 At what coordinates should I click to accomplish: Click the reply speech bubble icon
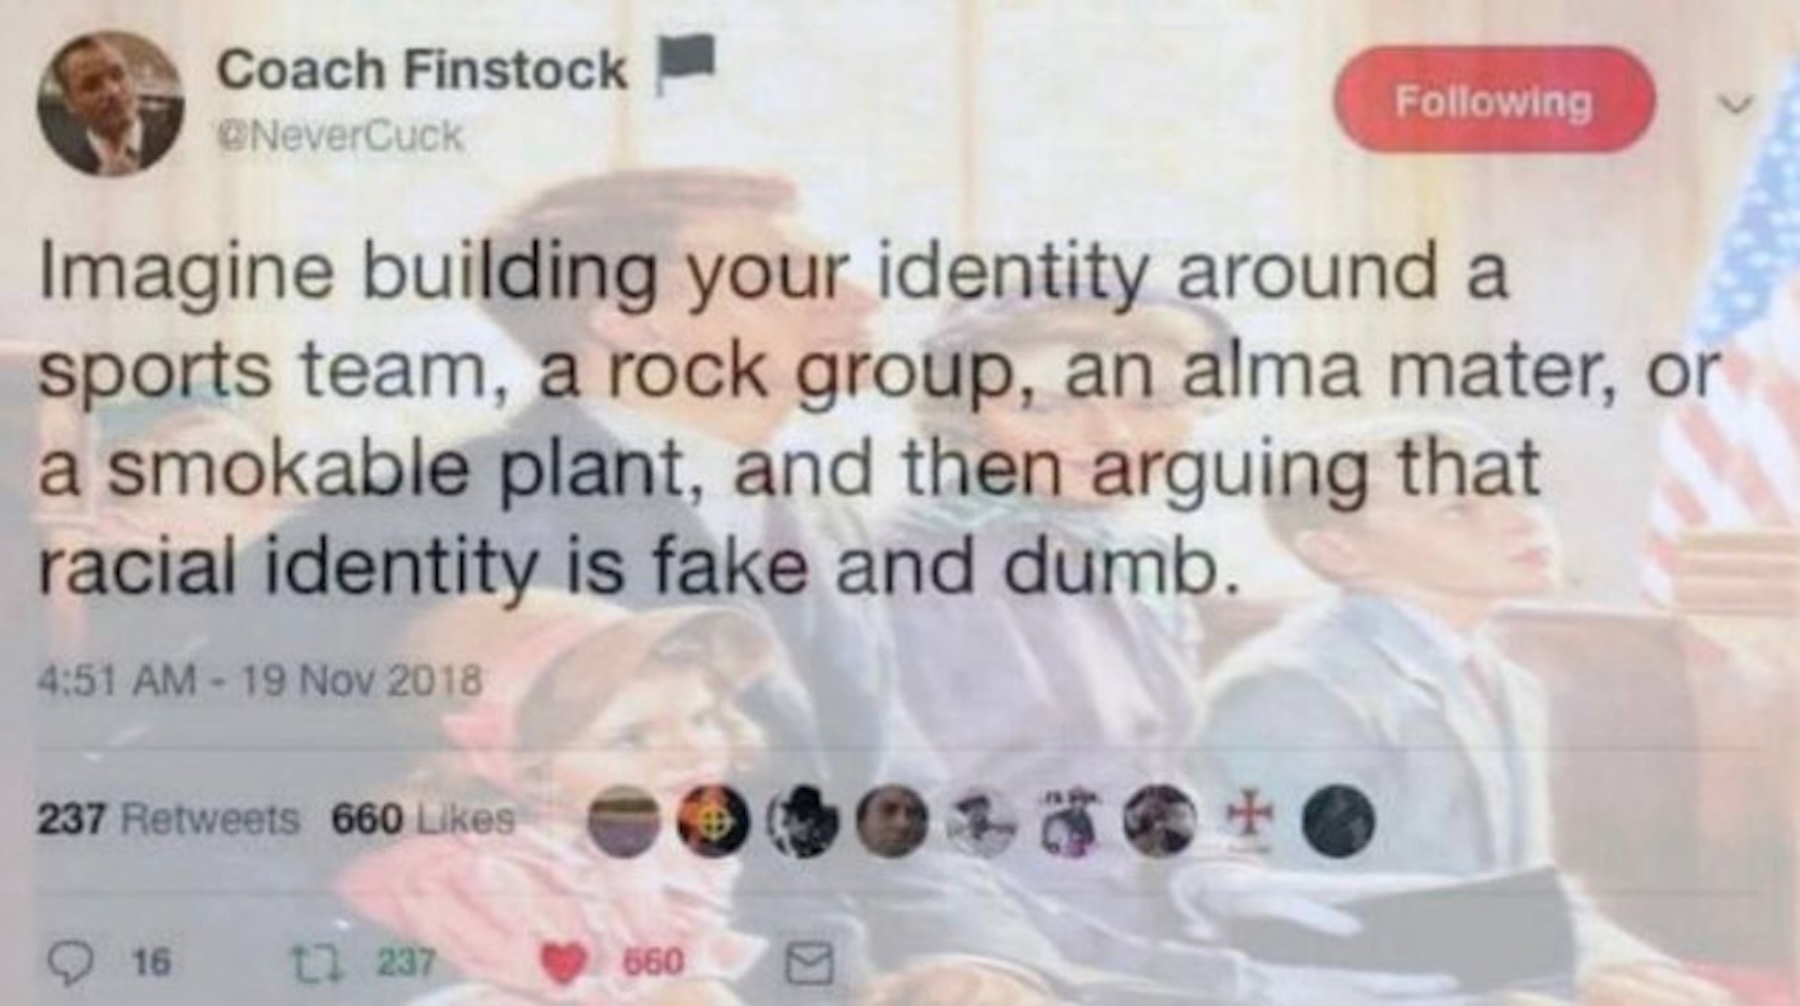click(70, 962)
